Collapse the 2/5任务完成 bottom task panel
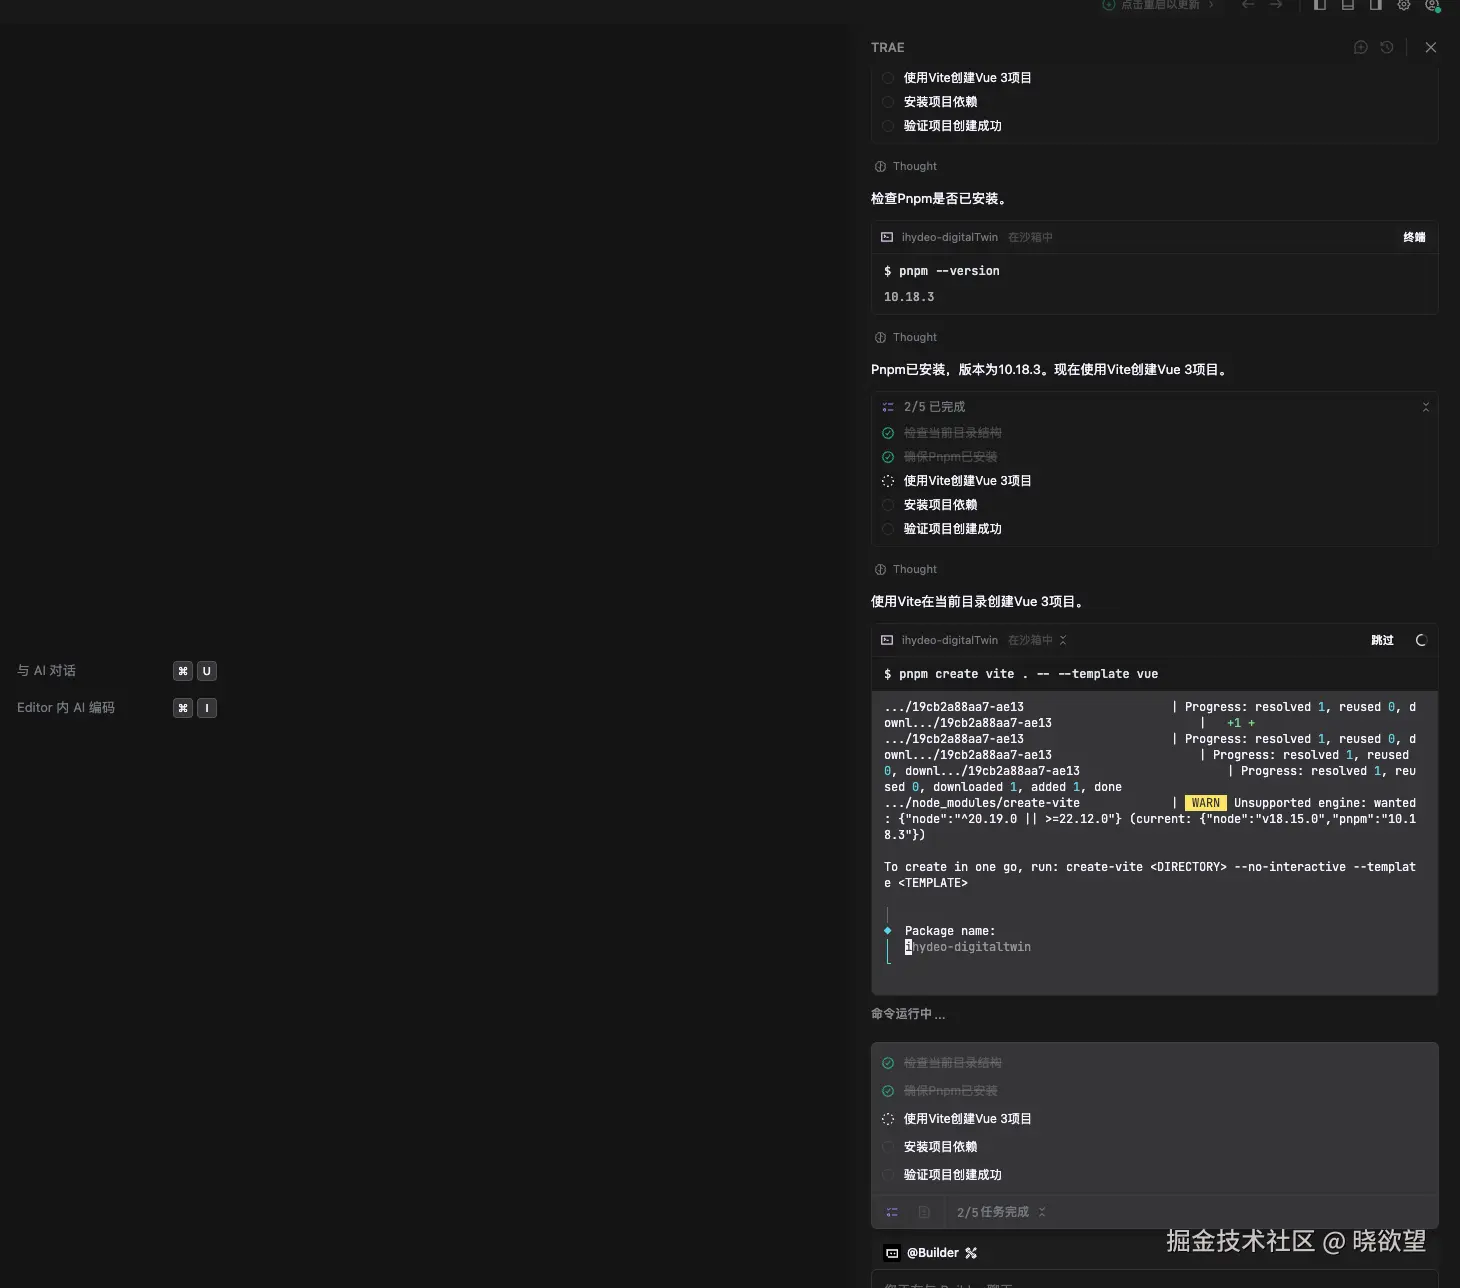 tap(1042, 1212)
